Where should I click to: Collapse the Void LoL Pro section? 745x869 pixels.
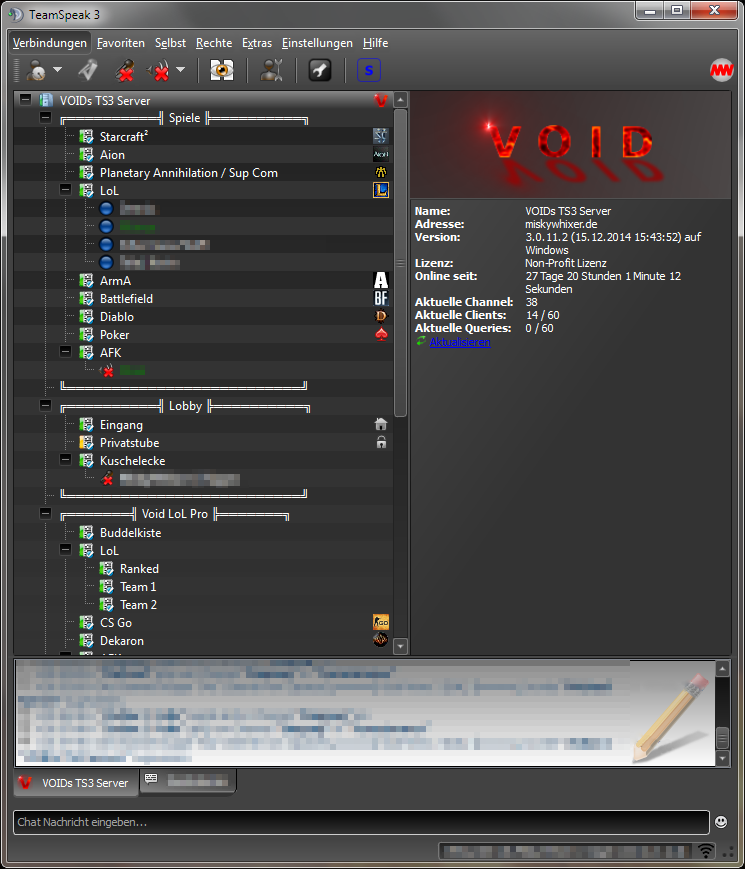pos(45,513)
